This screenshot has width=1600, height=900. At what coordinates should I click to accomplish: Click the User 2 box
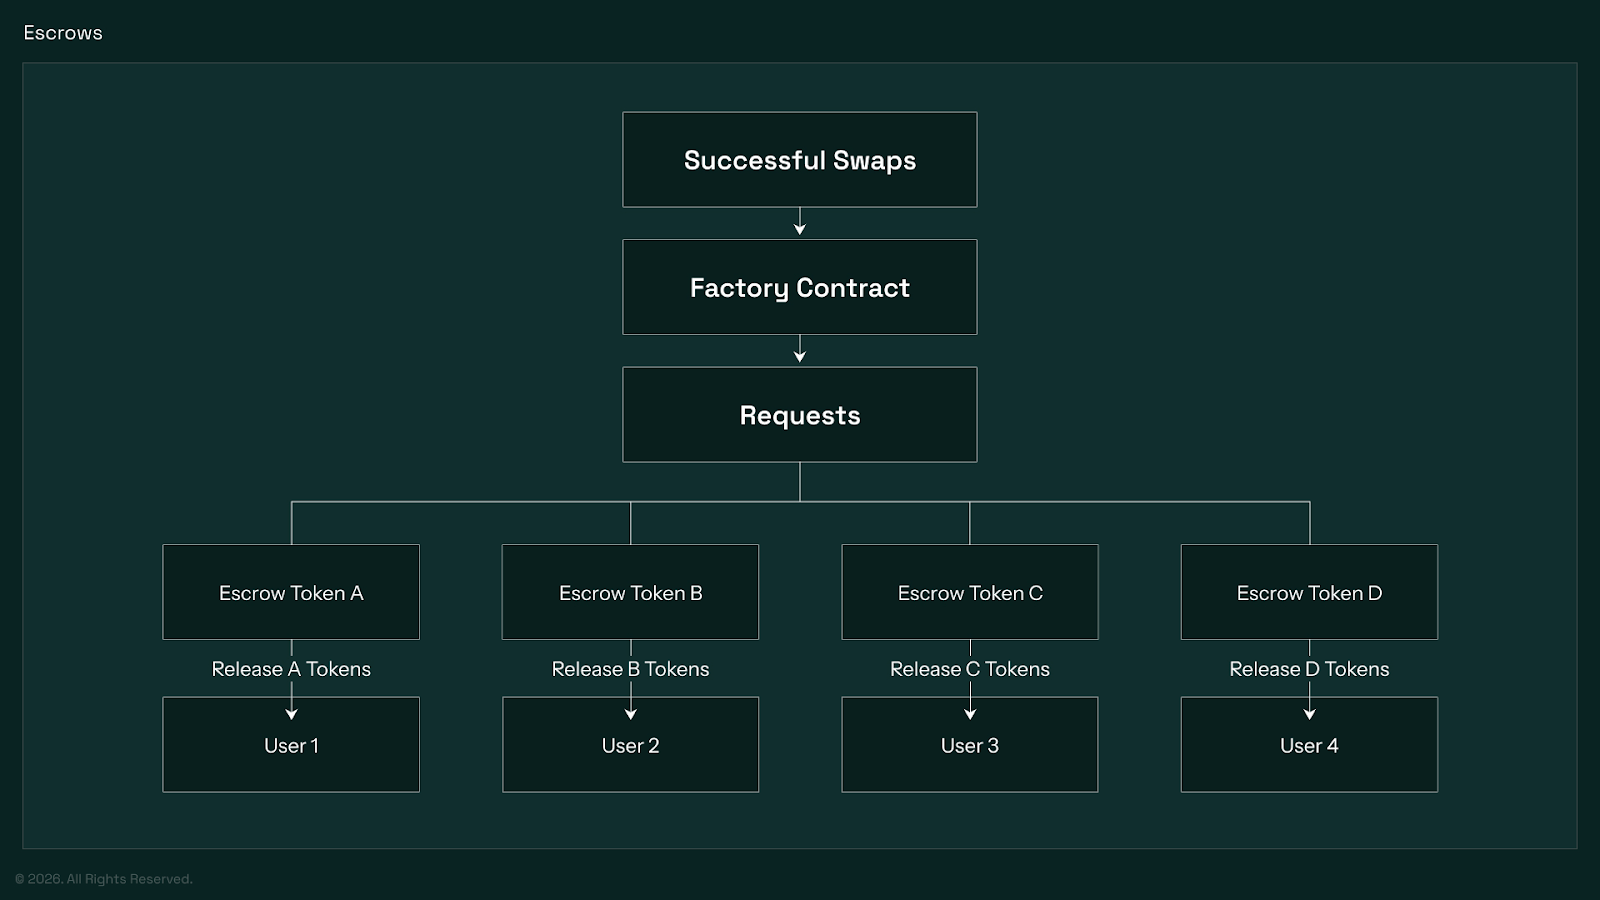pos(630,745)
